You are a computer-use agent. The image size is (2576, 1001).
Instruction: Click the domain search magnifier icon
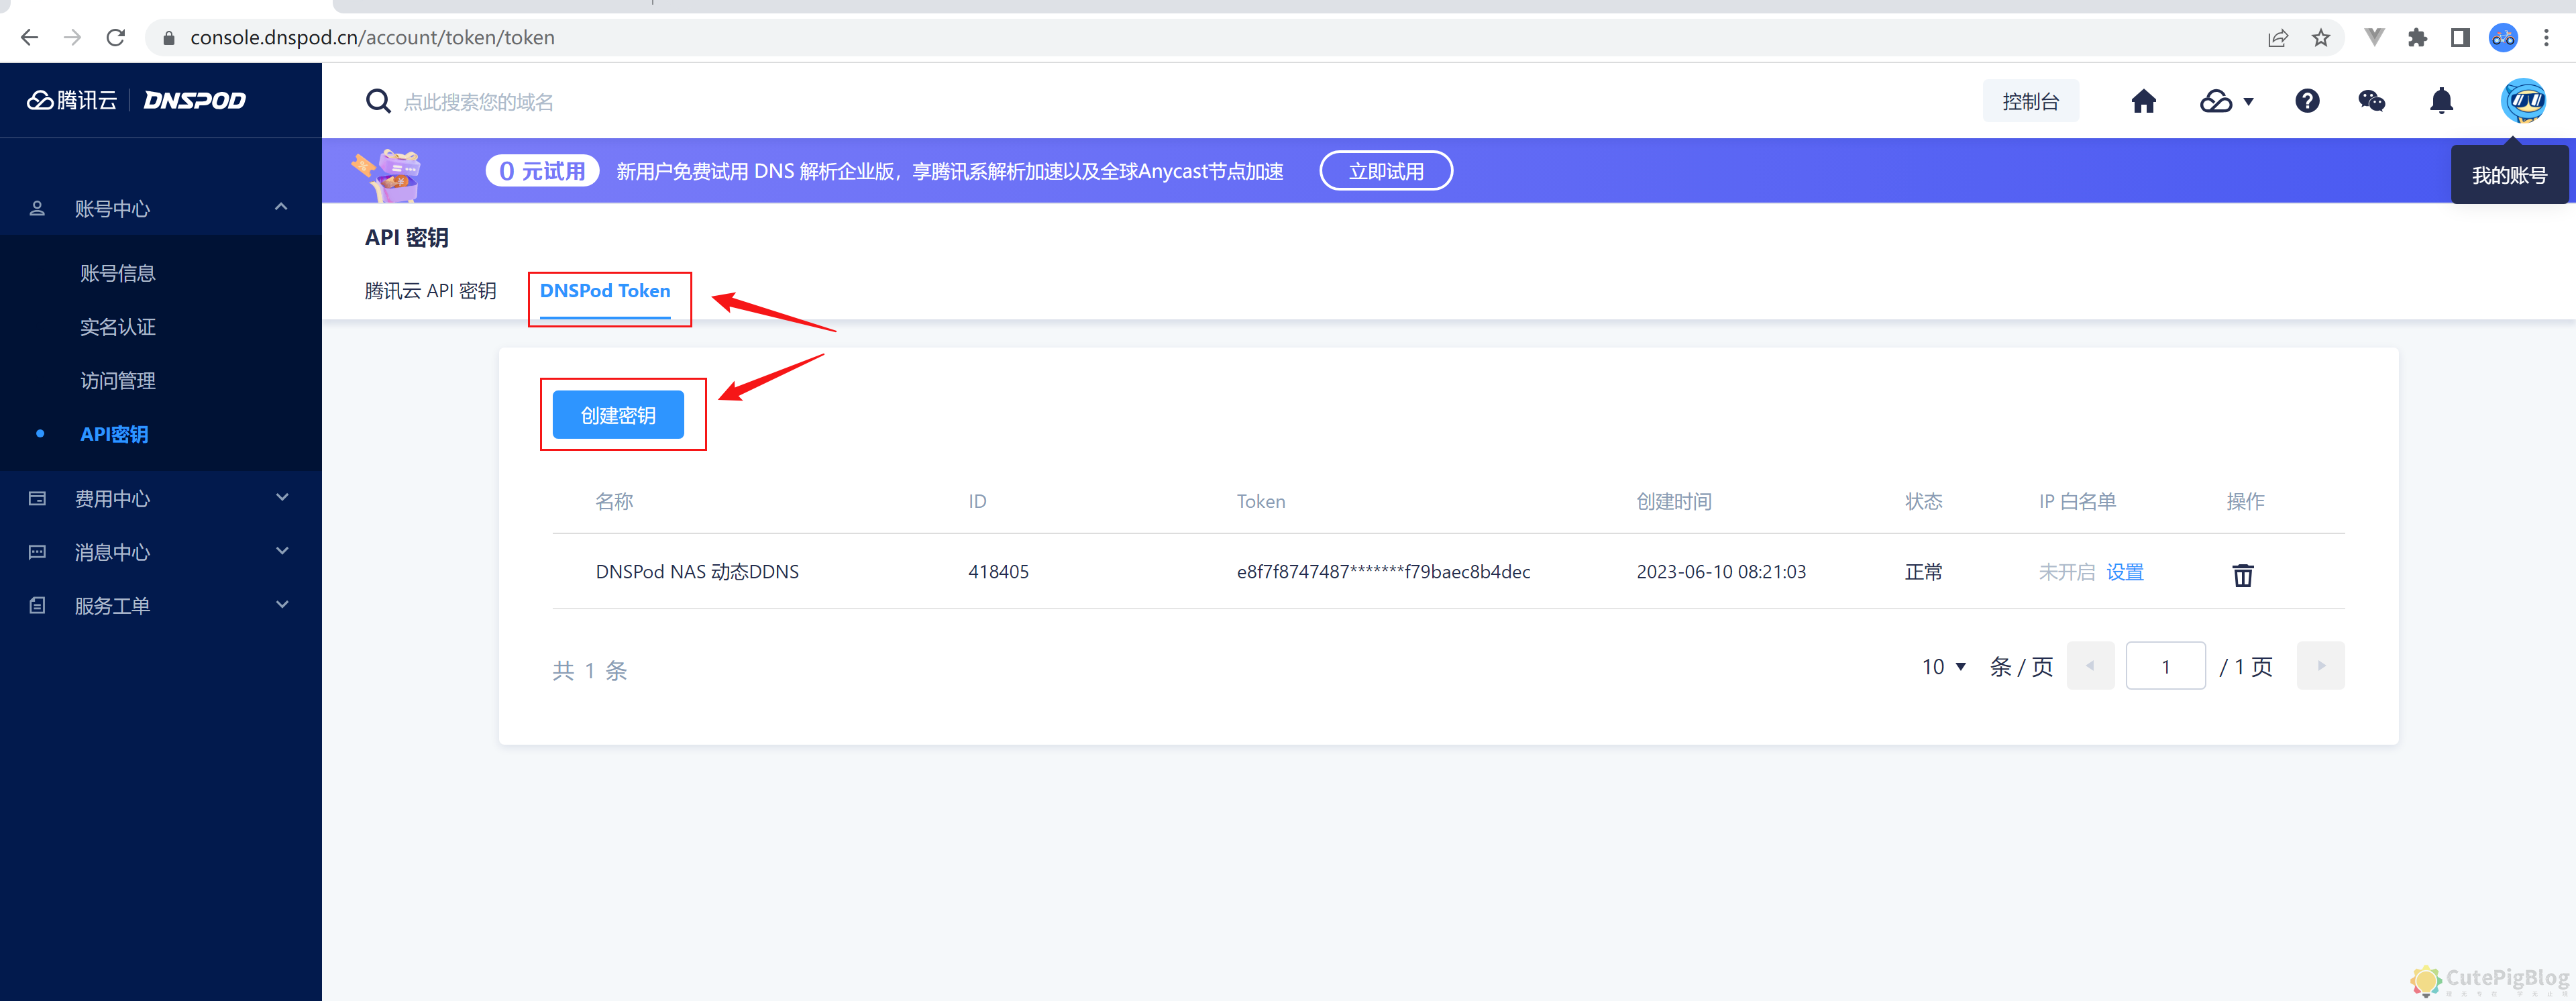click(x=378, y=101)
